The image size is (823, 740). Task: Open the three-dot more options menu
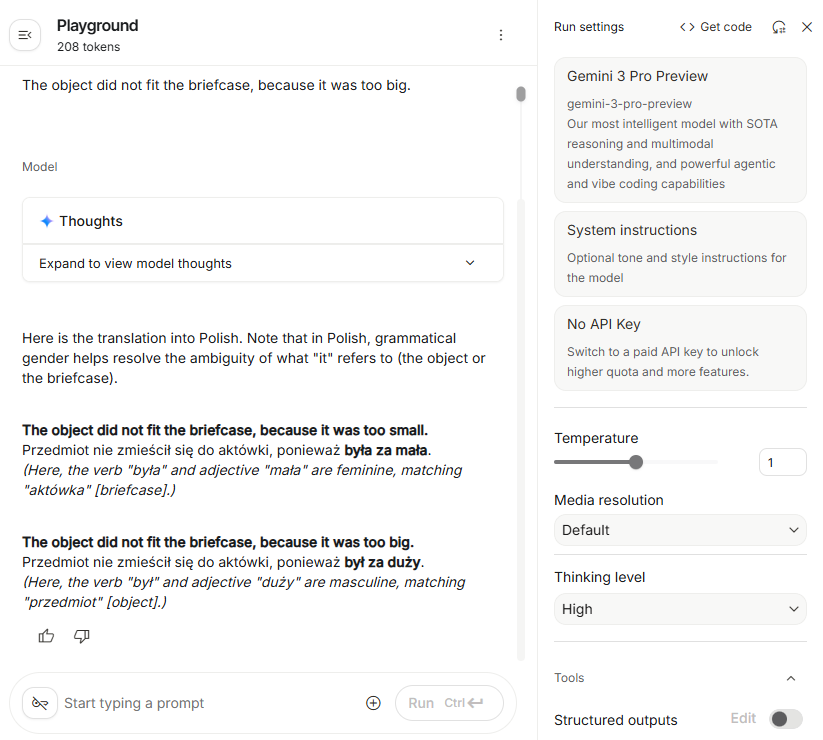pos(501,35)
